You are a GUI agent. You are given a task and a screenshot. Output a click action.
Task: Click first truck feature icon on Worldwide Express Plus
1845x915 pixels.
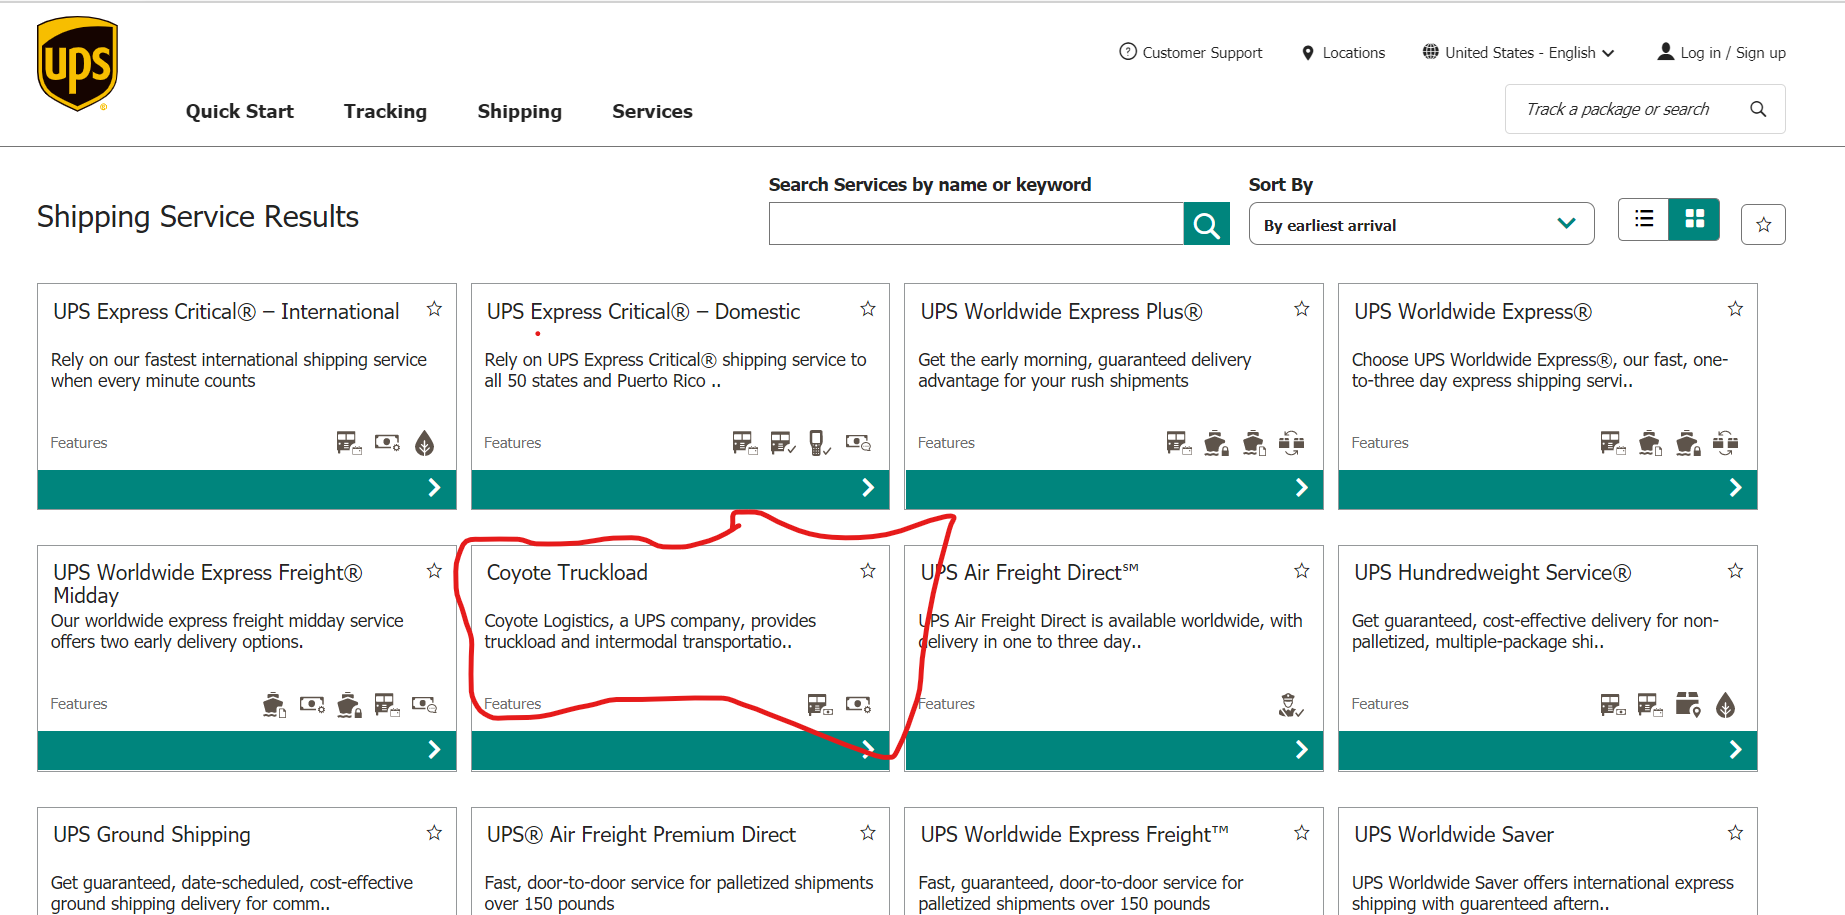(x=1179, y=443)
